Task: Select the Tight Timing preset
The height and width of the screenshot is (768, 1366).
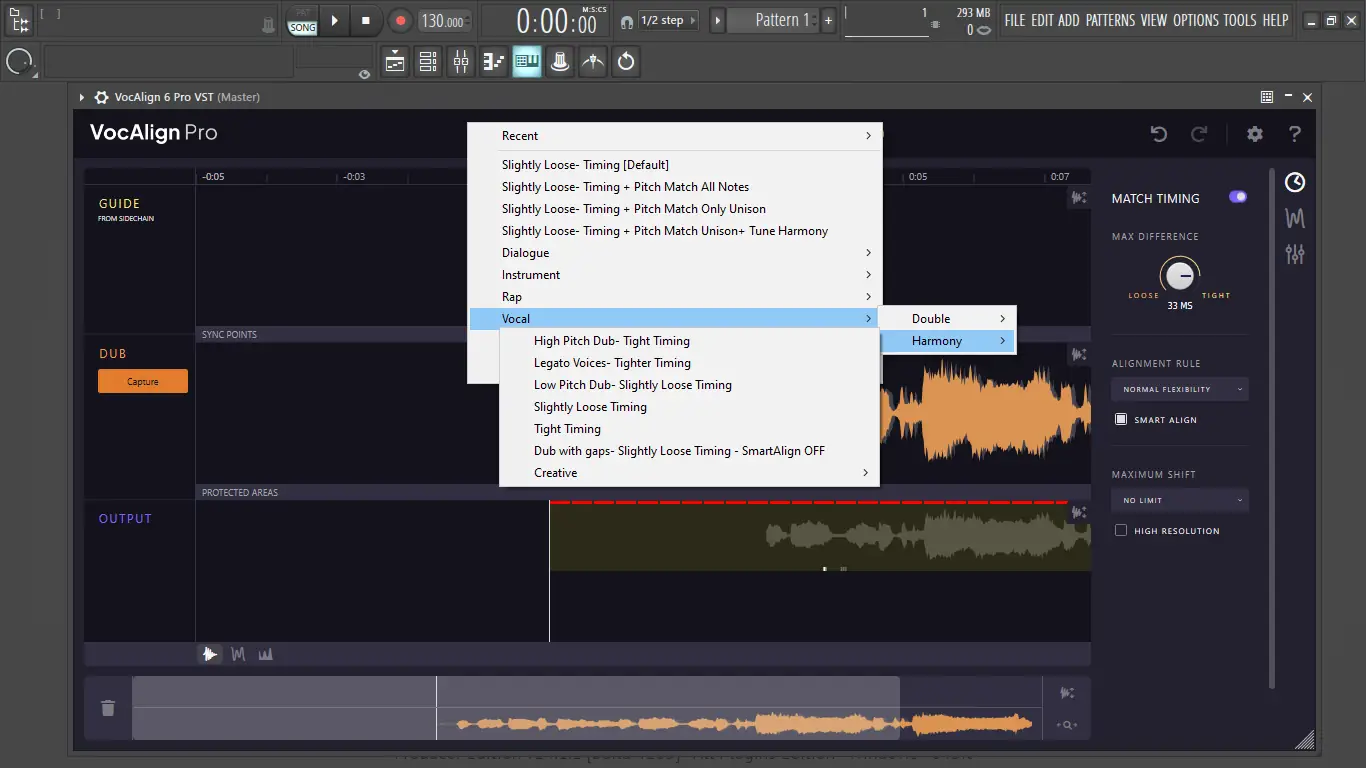Action: pyautogui.click(x=567, y=429)
